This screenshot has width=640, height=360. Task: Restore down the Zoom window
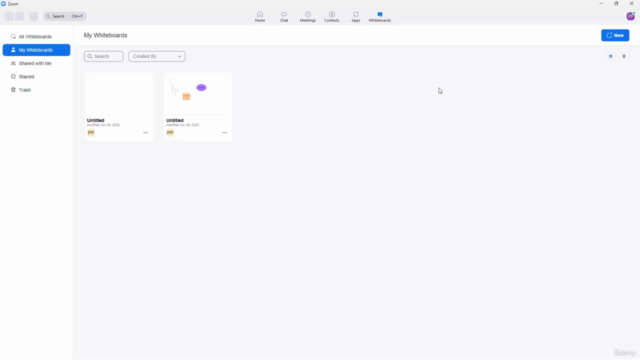click(x=616, y=4)
